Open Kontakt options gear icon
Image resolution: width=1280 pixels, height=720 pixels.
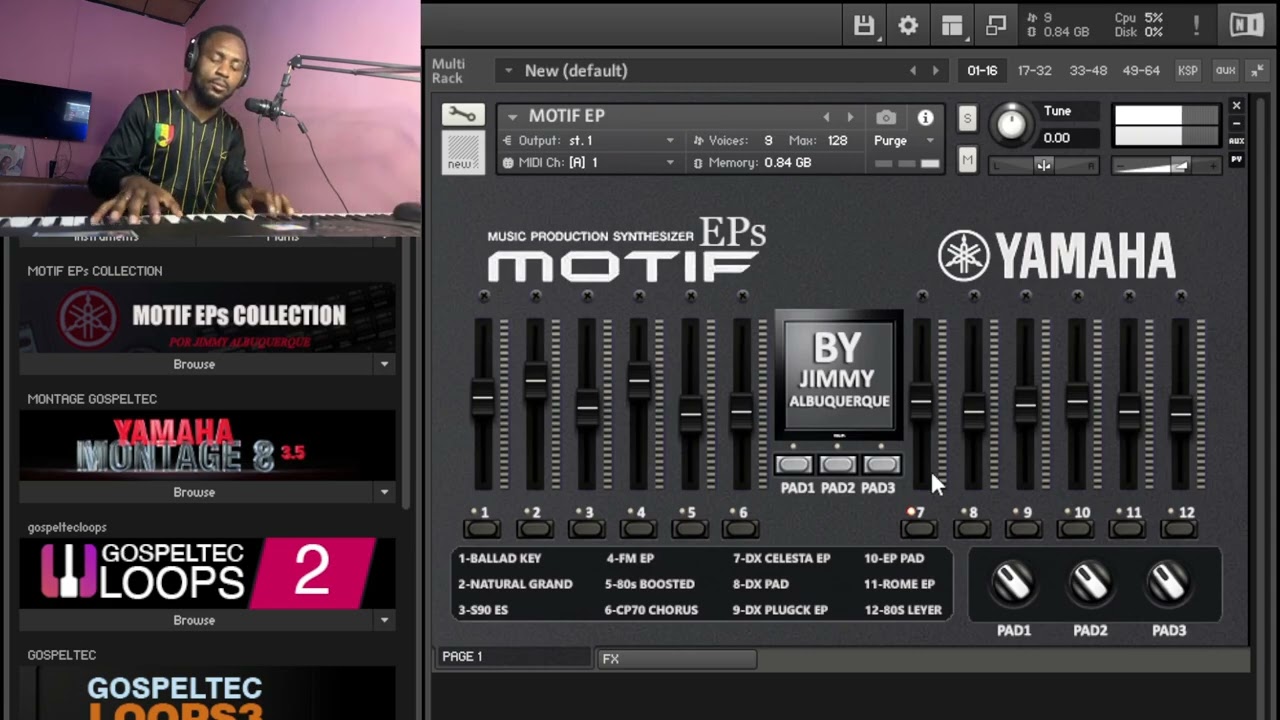tap(908, 27)
